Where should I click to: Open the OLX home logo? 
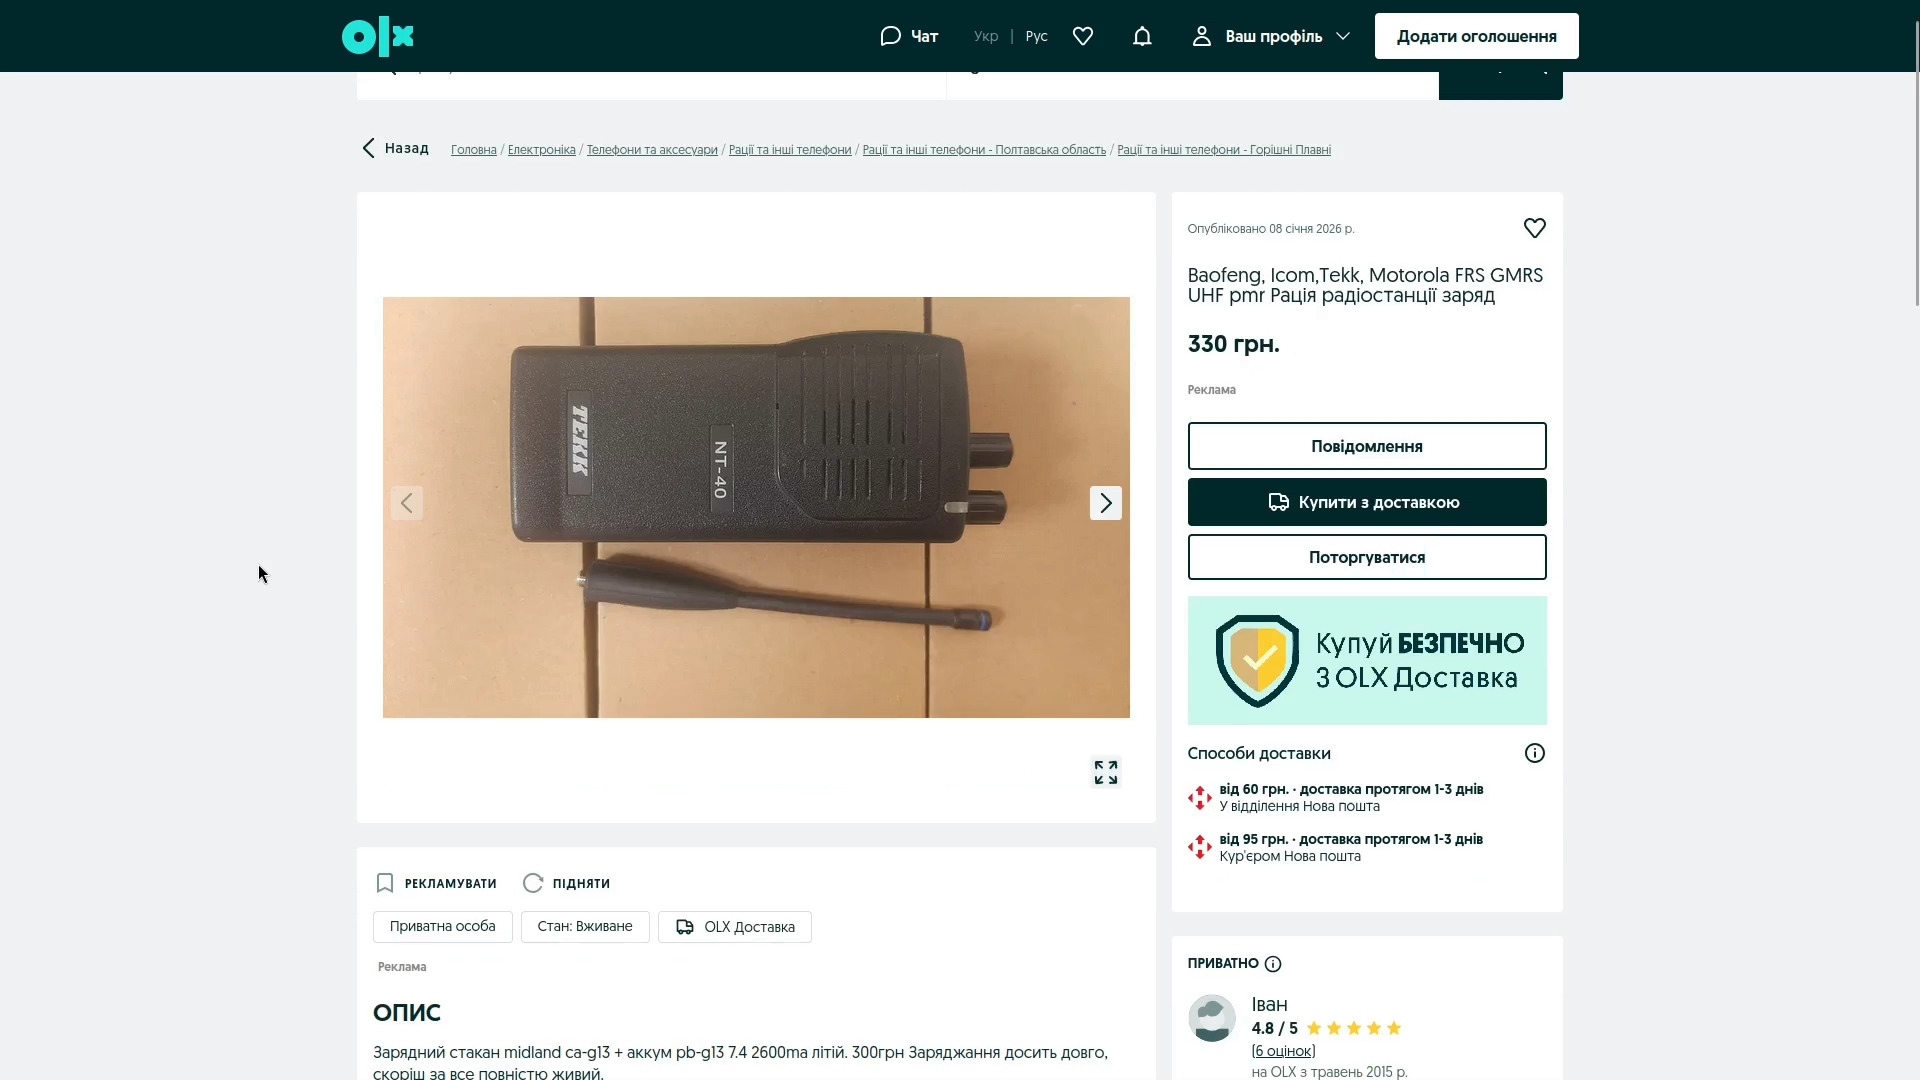point(377,37)
